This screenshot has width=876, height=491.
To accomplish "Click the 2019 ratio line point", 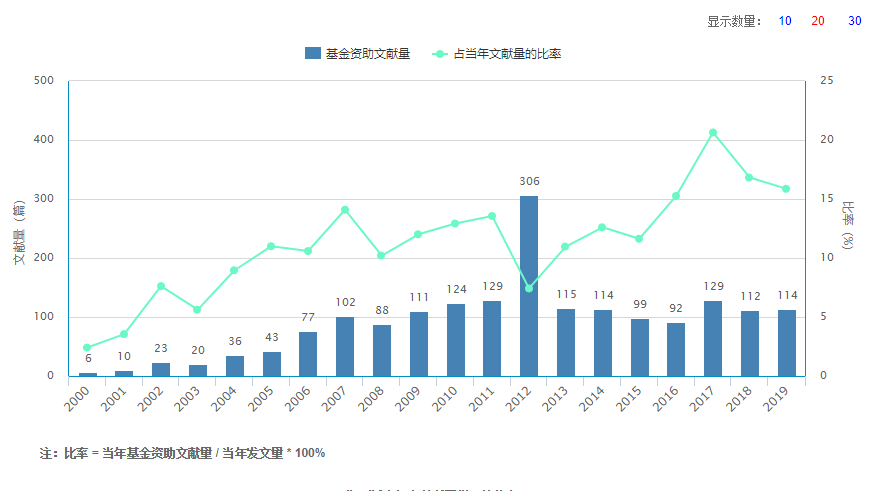I will tap(786, 189).
